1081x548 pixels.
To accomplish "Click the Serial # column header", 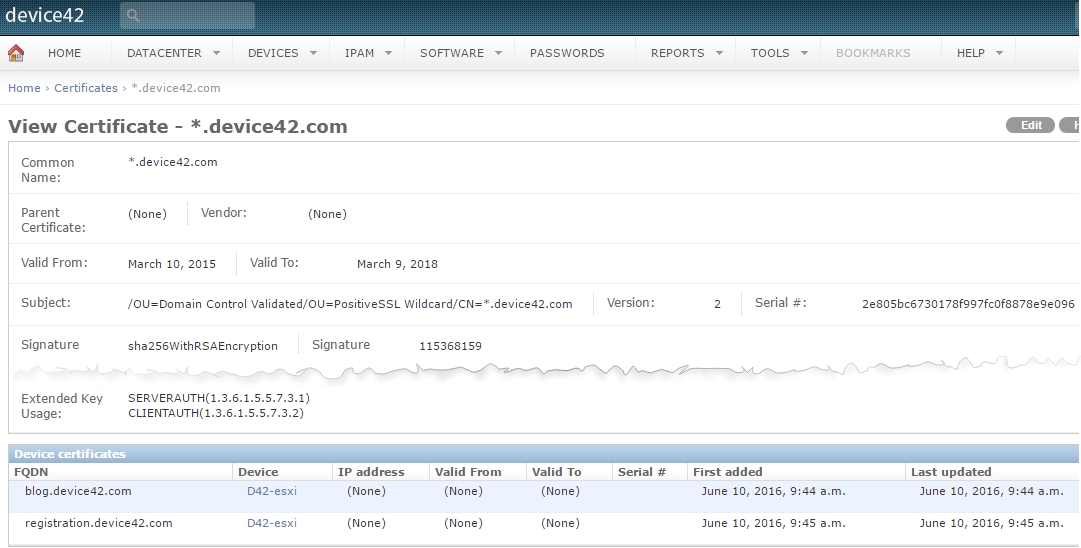I will point(642,472).
